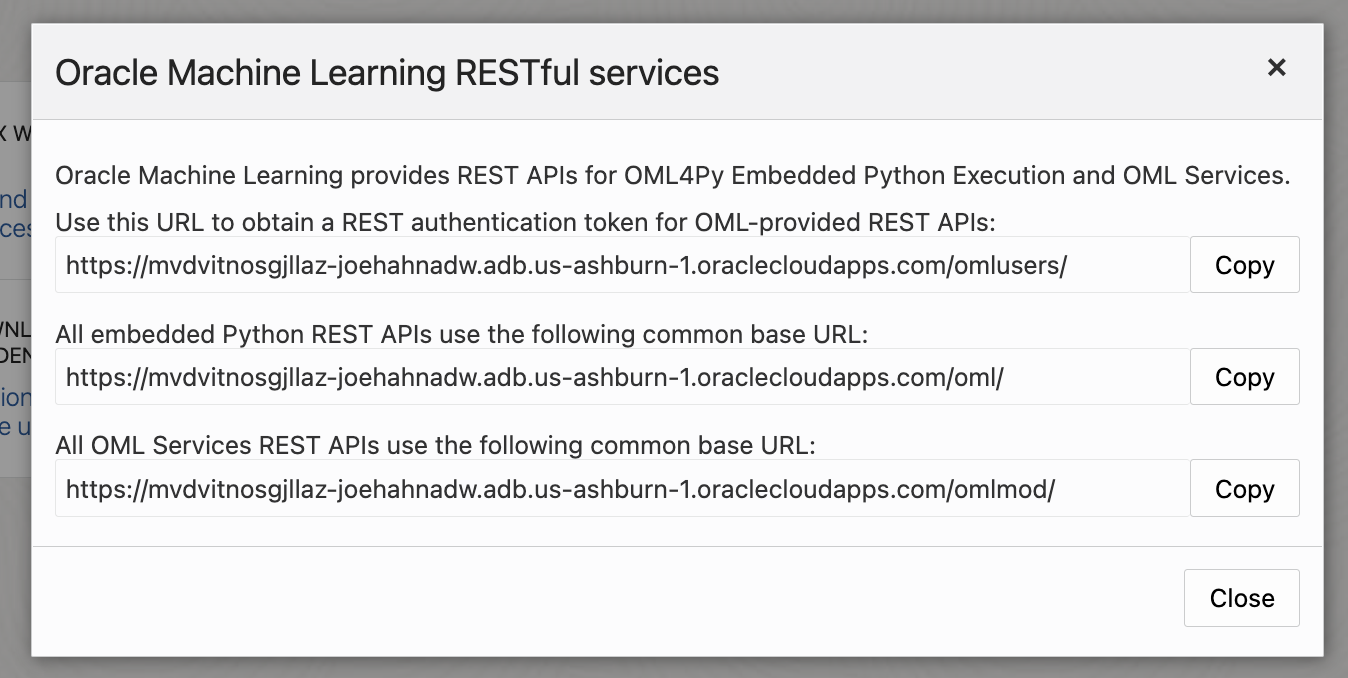This screenshot has height=678, width=1348.
Task: Click the 'All embedded Python REST APIs' label
Action: pyautogui.click(x=461, y=334)
